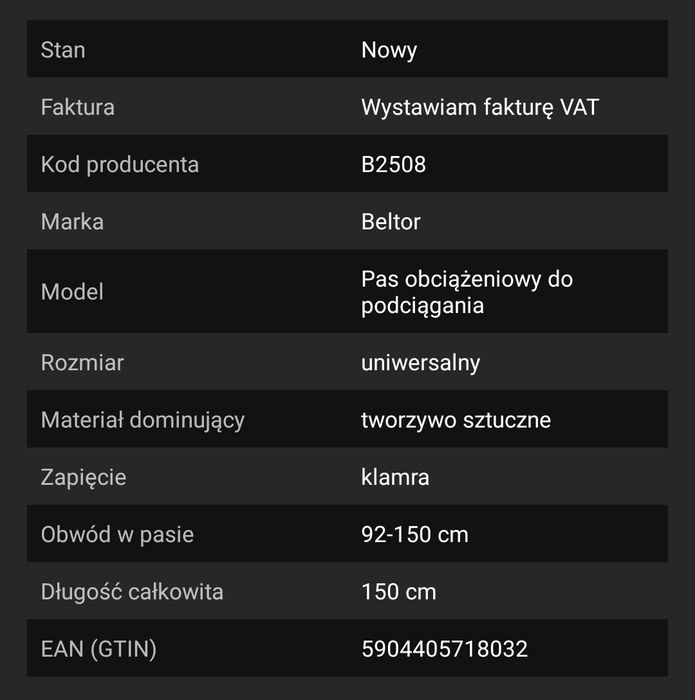
Task: Click the "Model" row label
Action: pos(72,292)
